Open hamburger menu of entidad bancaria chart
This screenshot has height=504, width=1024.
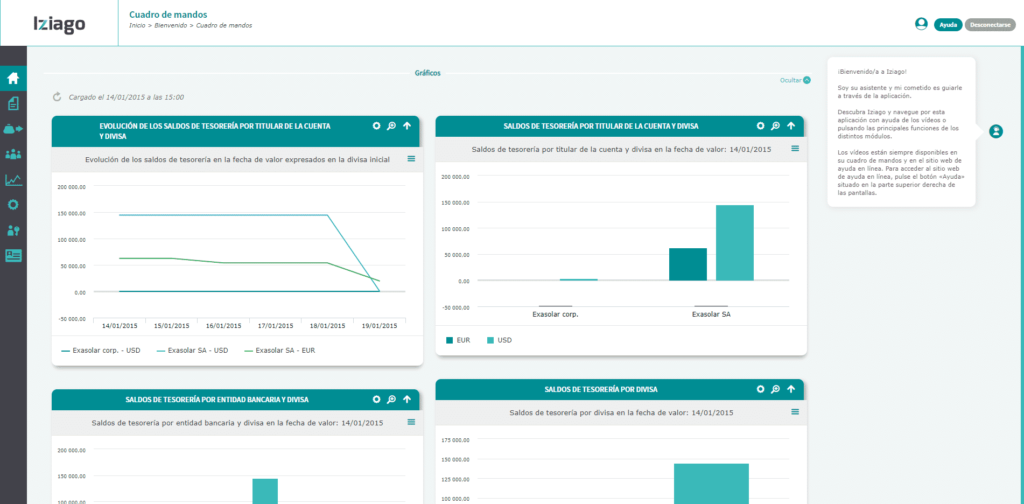(x=411, y=422)
